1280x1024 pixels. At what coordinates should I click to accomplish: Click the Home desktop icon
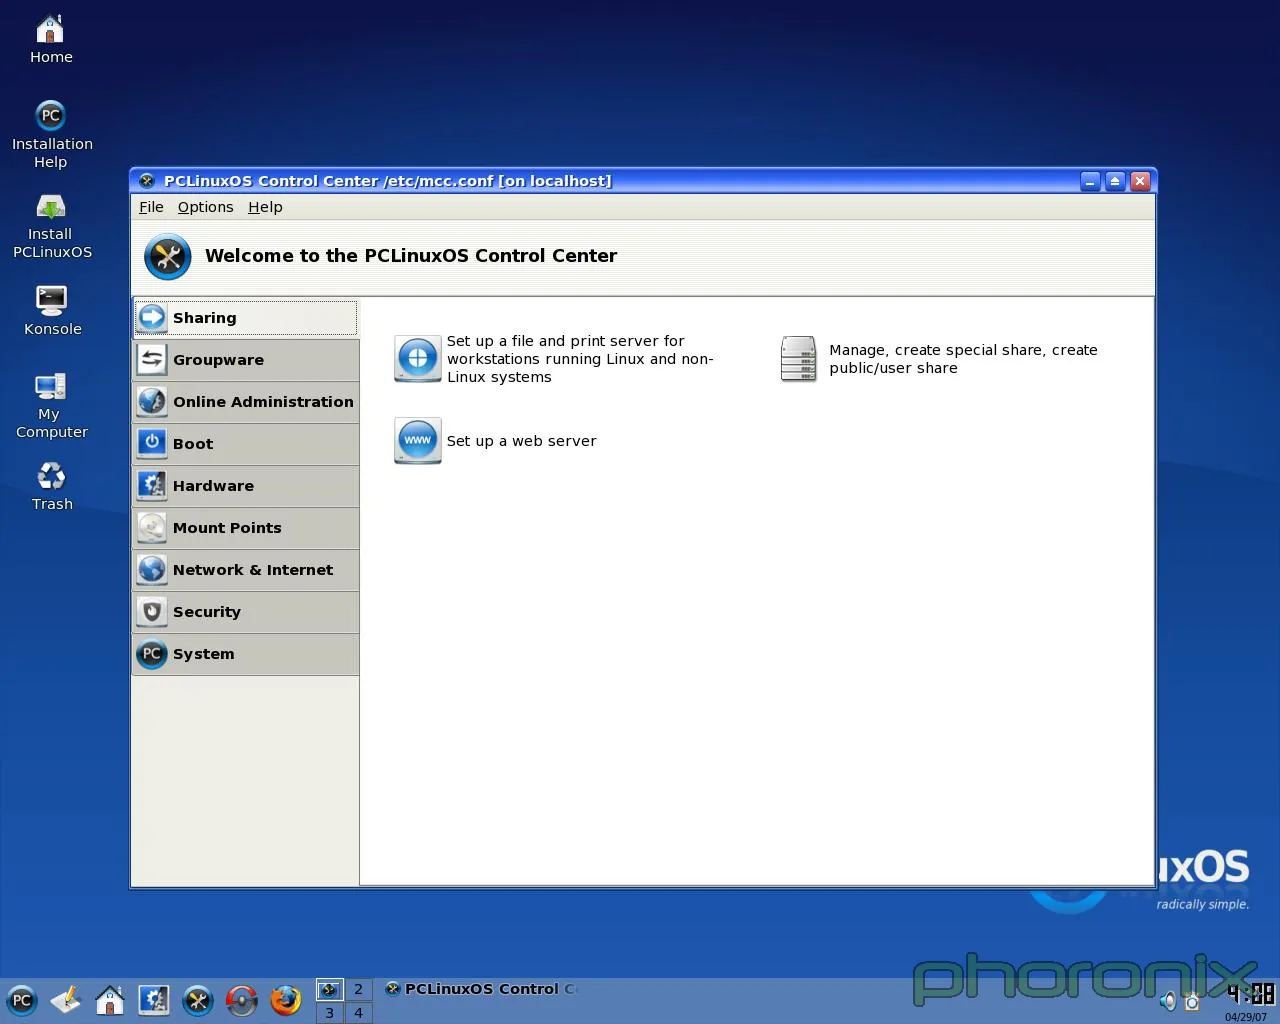click(51, 40)
